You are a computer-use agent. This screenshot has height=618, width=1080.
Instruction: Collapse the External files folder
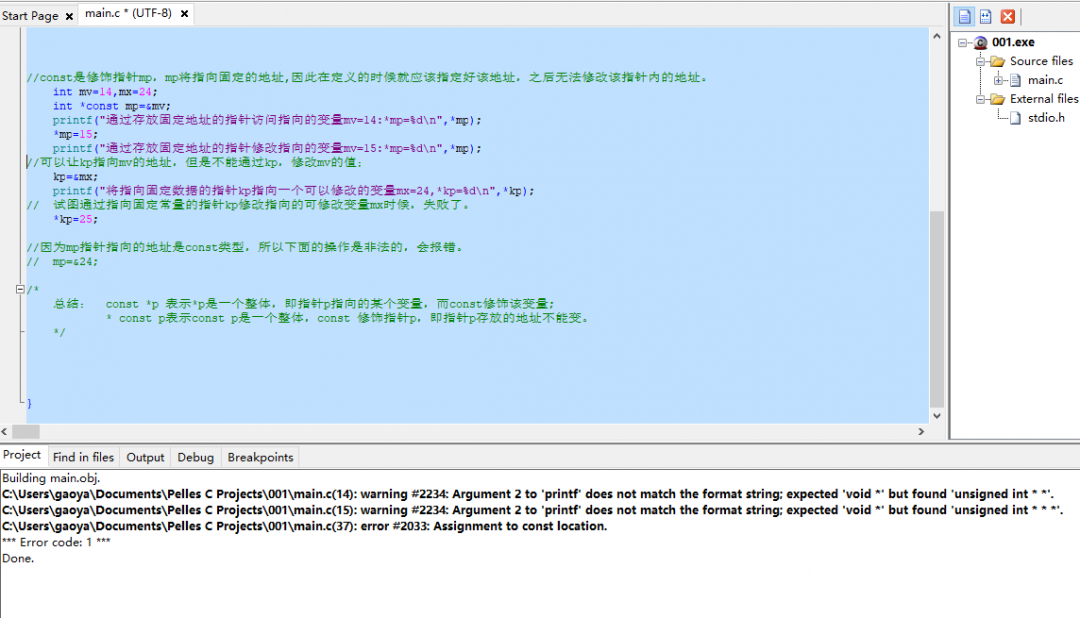click(980, 99)
